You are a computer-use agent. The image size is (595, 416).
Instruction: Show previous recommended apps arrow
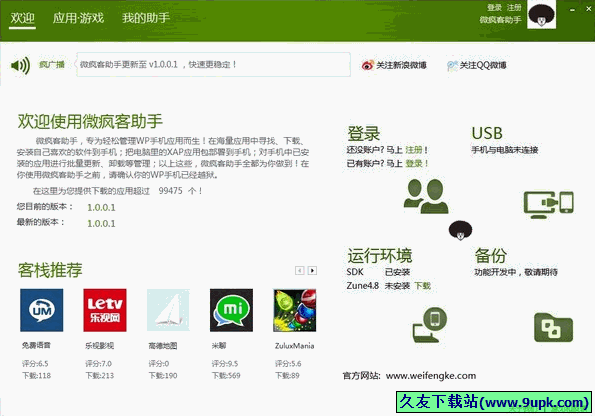tap(299, 271)
